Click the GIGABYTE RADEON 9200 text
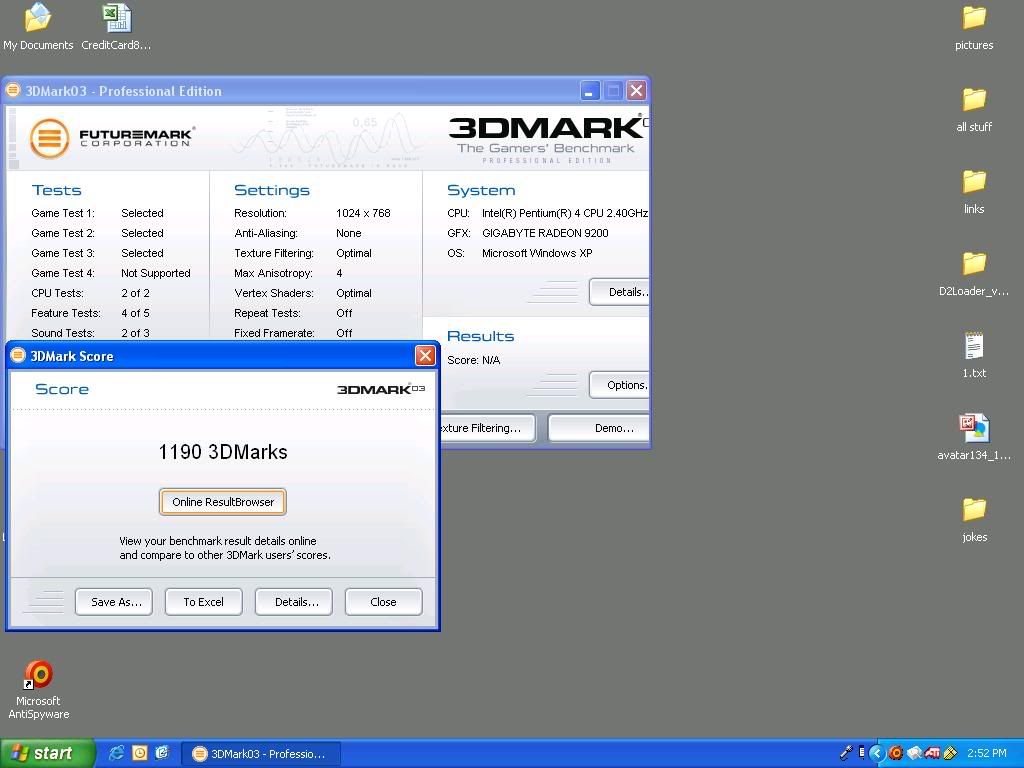1024x768 pixels. pos(545,233)
